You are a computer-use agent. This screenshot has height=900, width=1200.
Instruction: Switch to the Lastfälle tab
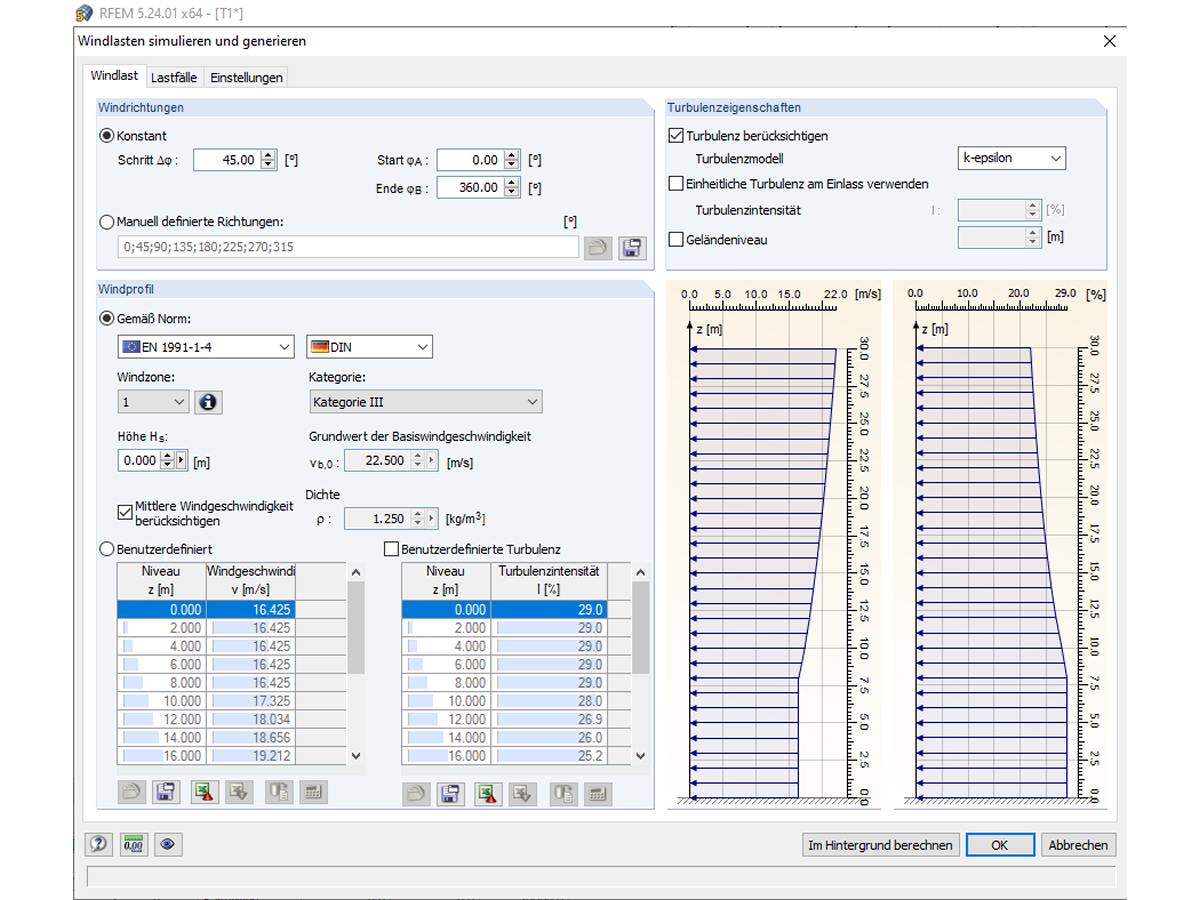174,76
